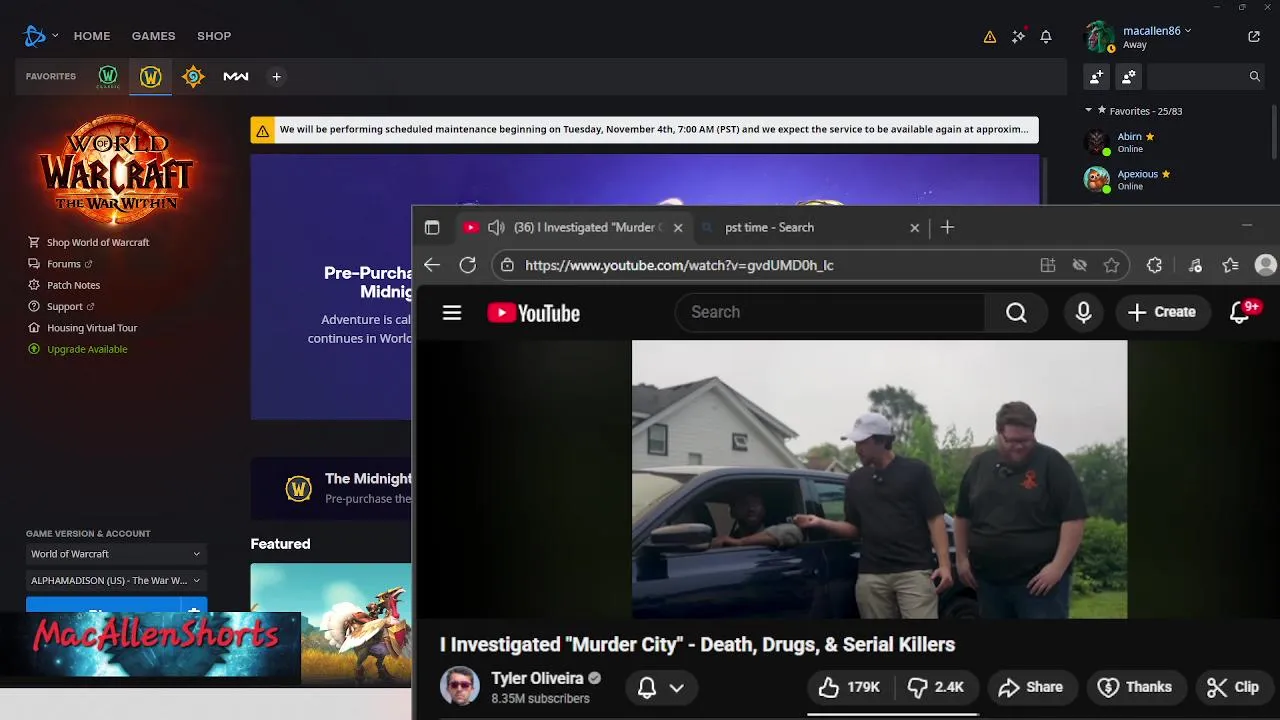Expand subscription notification options chevron
The image size is (1280, 720).
point(677,687)
